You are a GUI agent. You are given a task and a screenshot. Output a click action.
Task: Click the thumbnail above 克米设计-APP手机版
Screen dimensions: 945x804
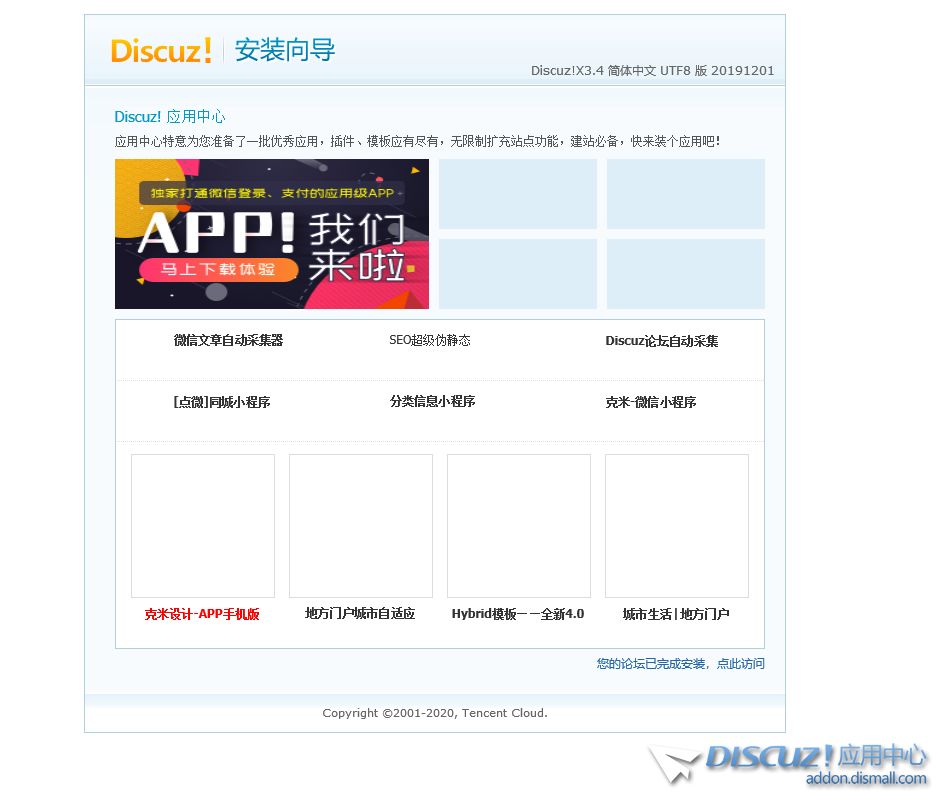click(x=203, y=526)
